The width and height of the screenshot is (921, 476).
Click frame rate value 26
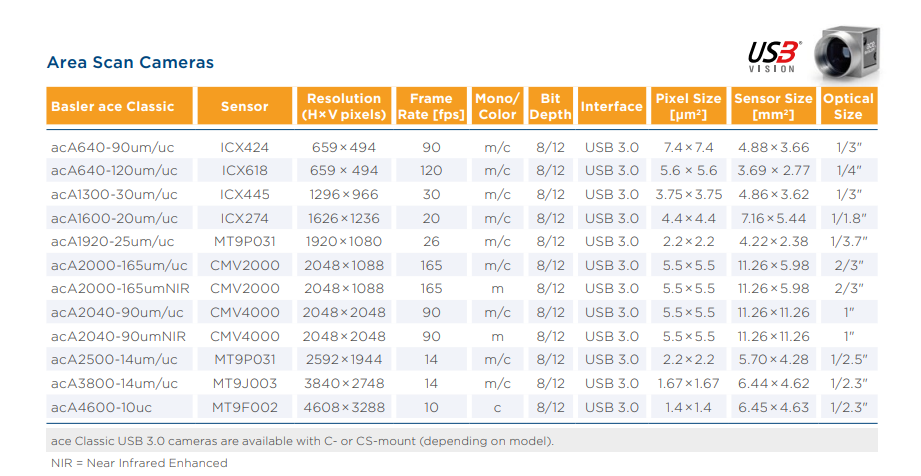(431, 242)
